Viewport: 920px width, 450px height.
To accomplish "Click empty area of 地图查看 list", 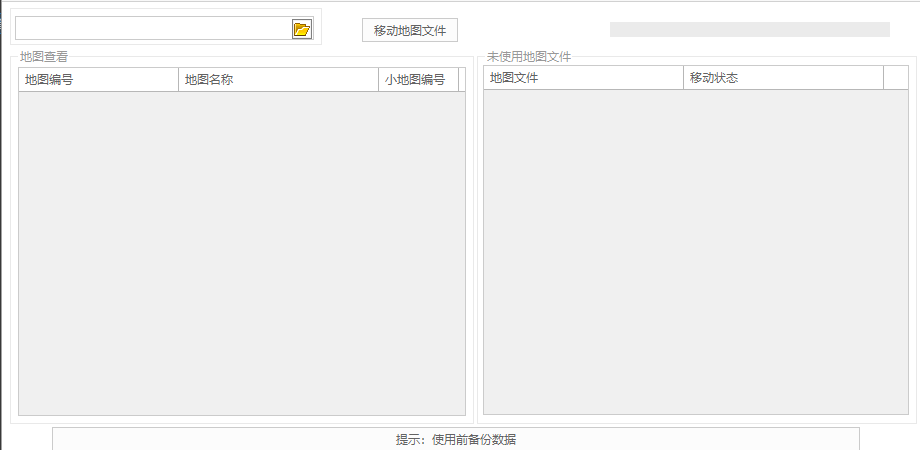I will tap(241, 252).
